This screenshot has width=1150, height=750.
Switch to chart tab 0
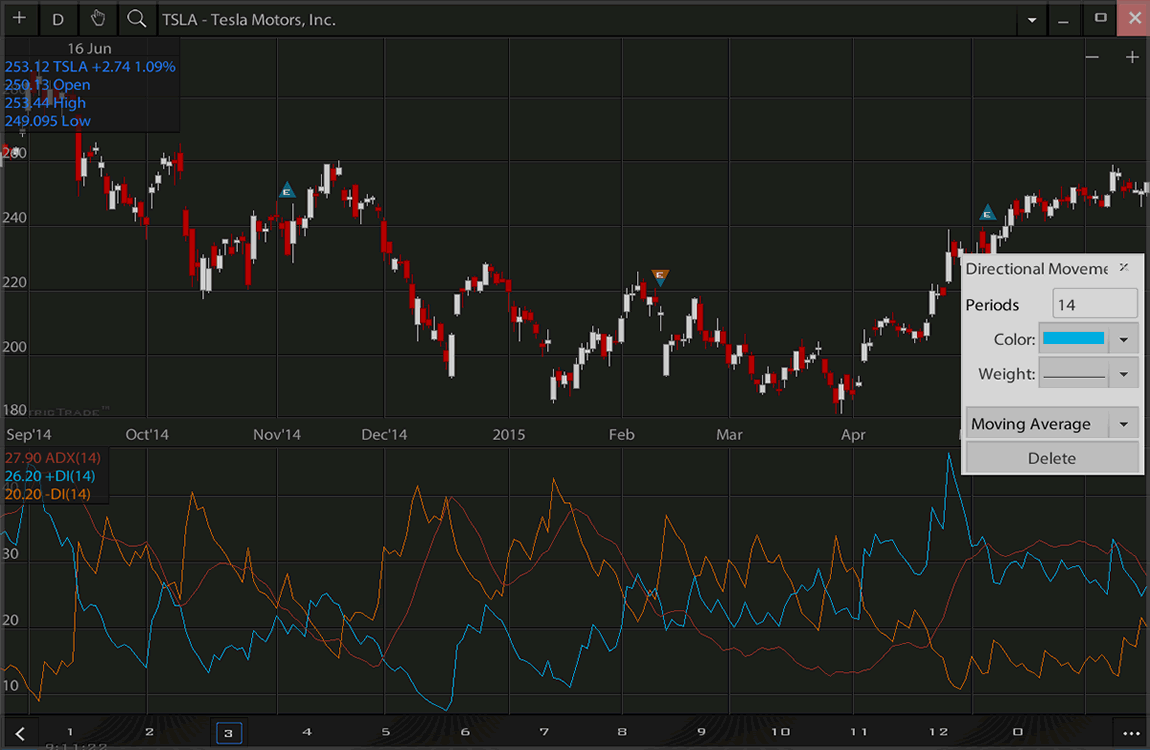tap(1017, 732)
